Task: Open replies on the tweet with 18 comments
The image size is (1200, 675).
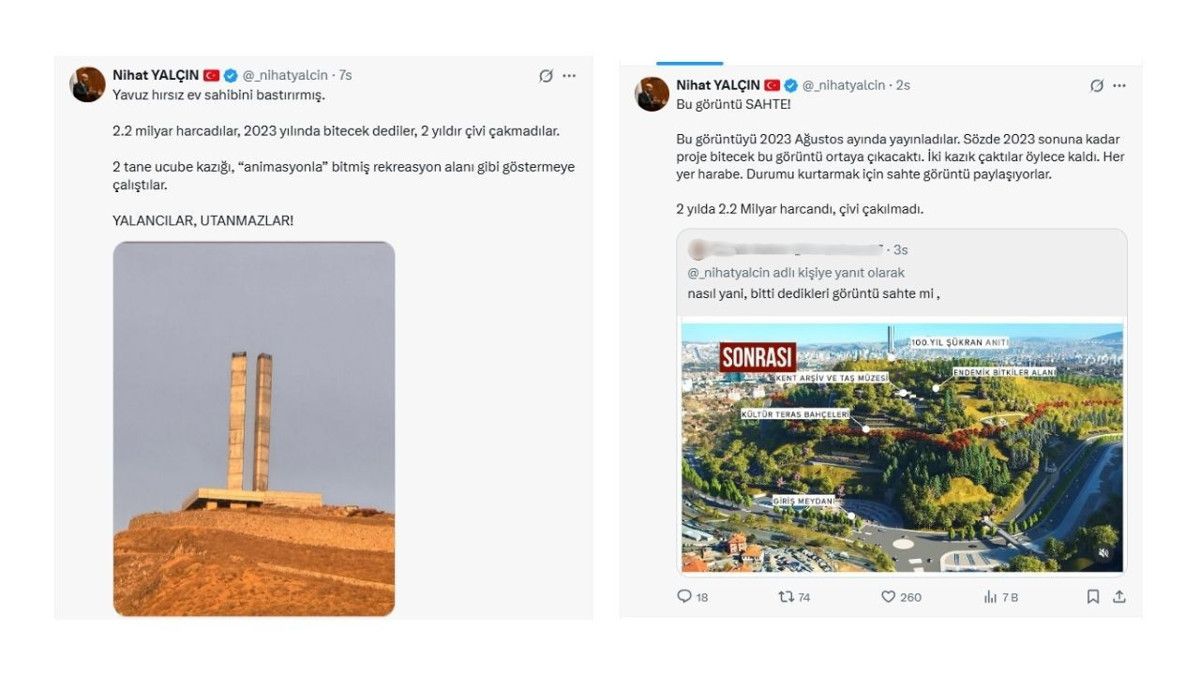Action: coord(685,597)
